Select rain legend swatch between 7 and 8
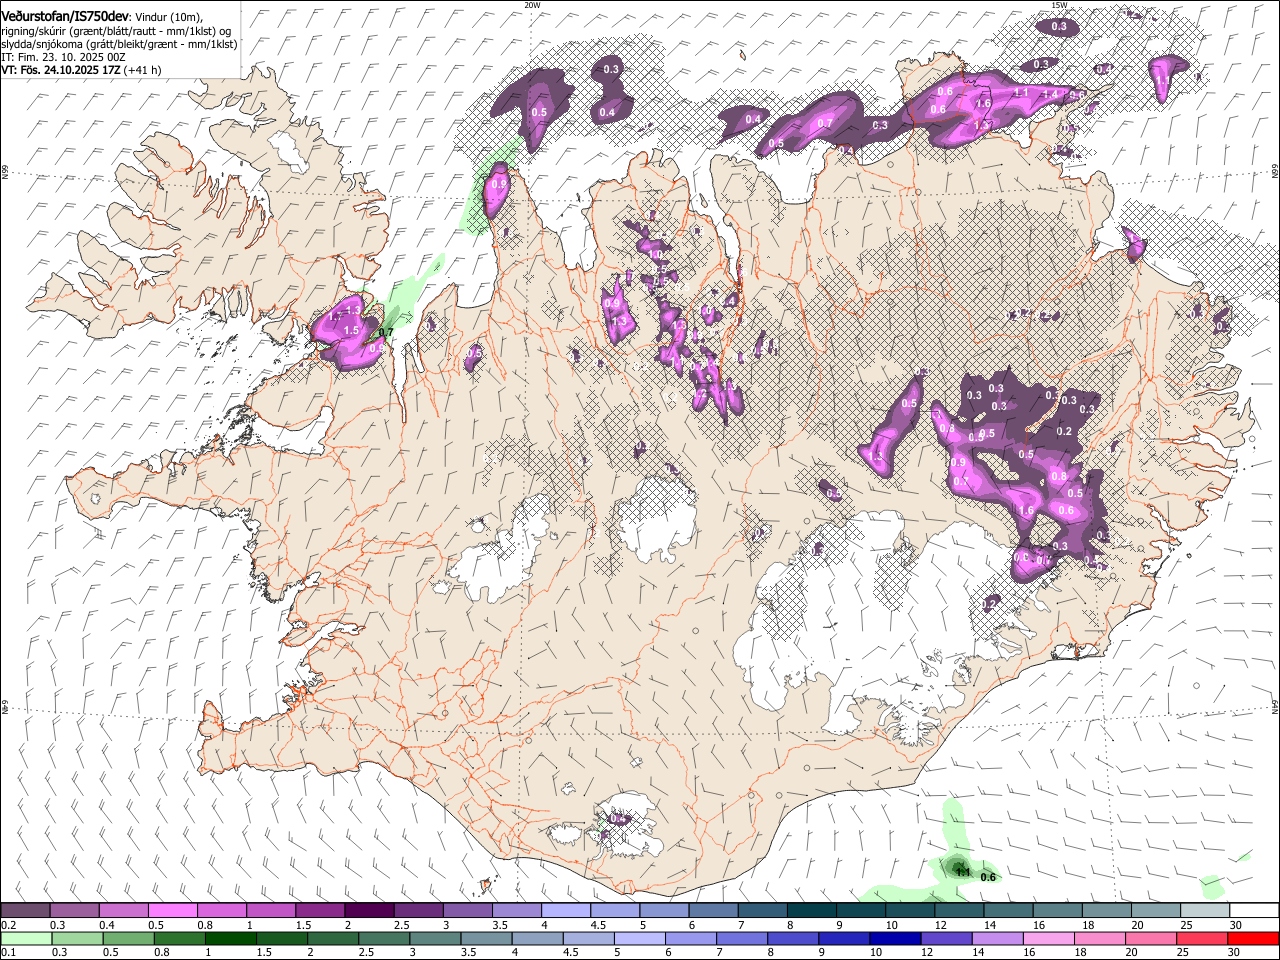 click(742, 938)
